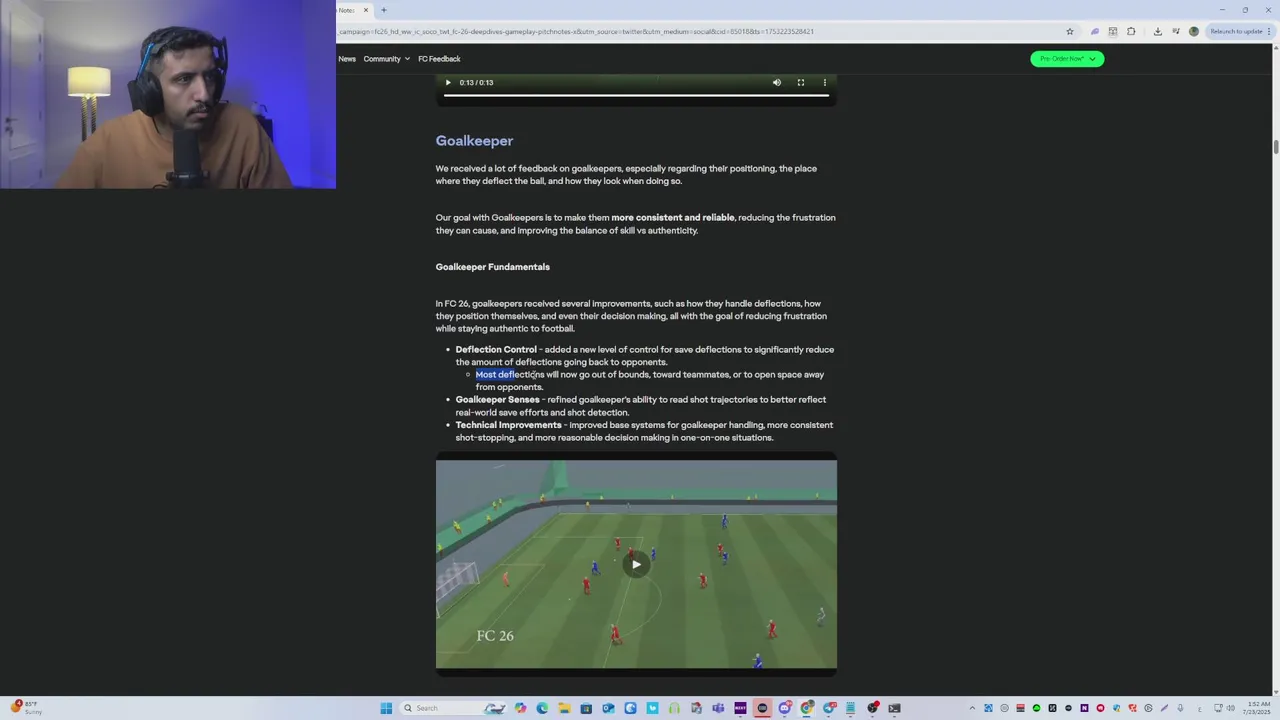The height and width of the screenshot is (720, 1280).
Task: Open Microsoft Teams from the taskbar
Action: pyautogui.click(x=718, y=708)
